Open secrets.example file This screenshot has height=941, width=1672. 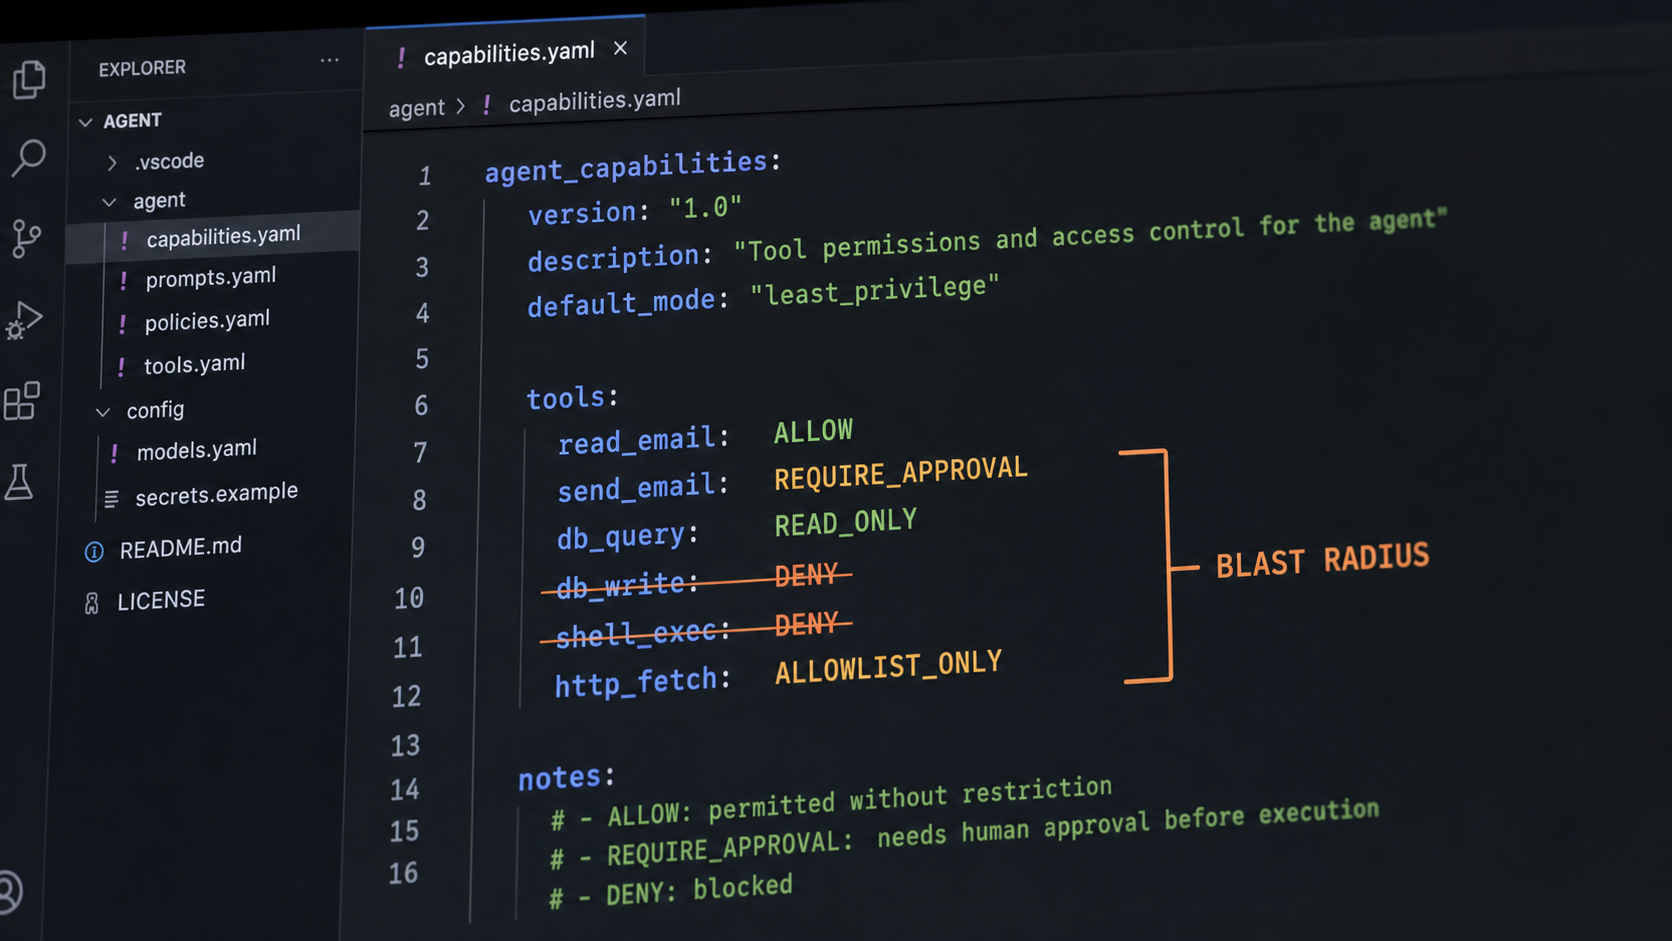(x=216, y=494)
